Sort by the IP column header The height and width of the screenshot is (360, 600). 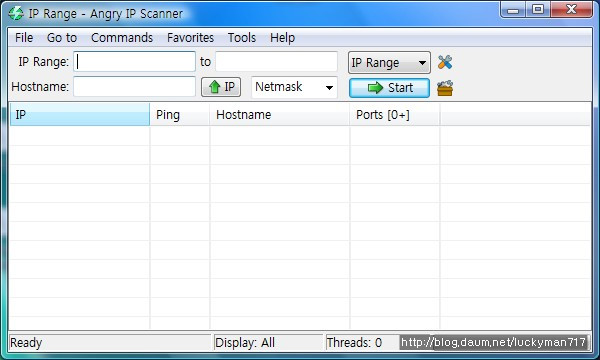[80, 114]
